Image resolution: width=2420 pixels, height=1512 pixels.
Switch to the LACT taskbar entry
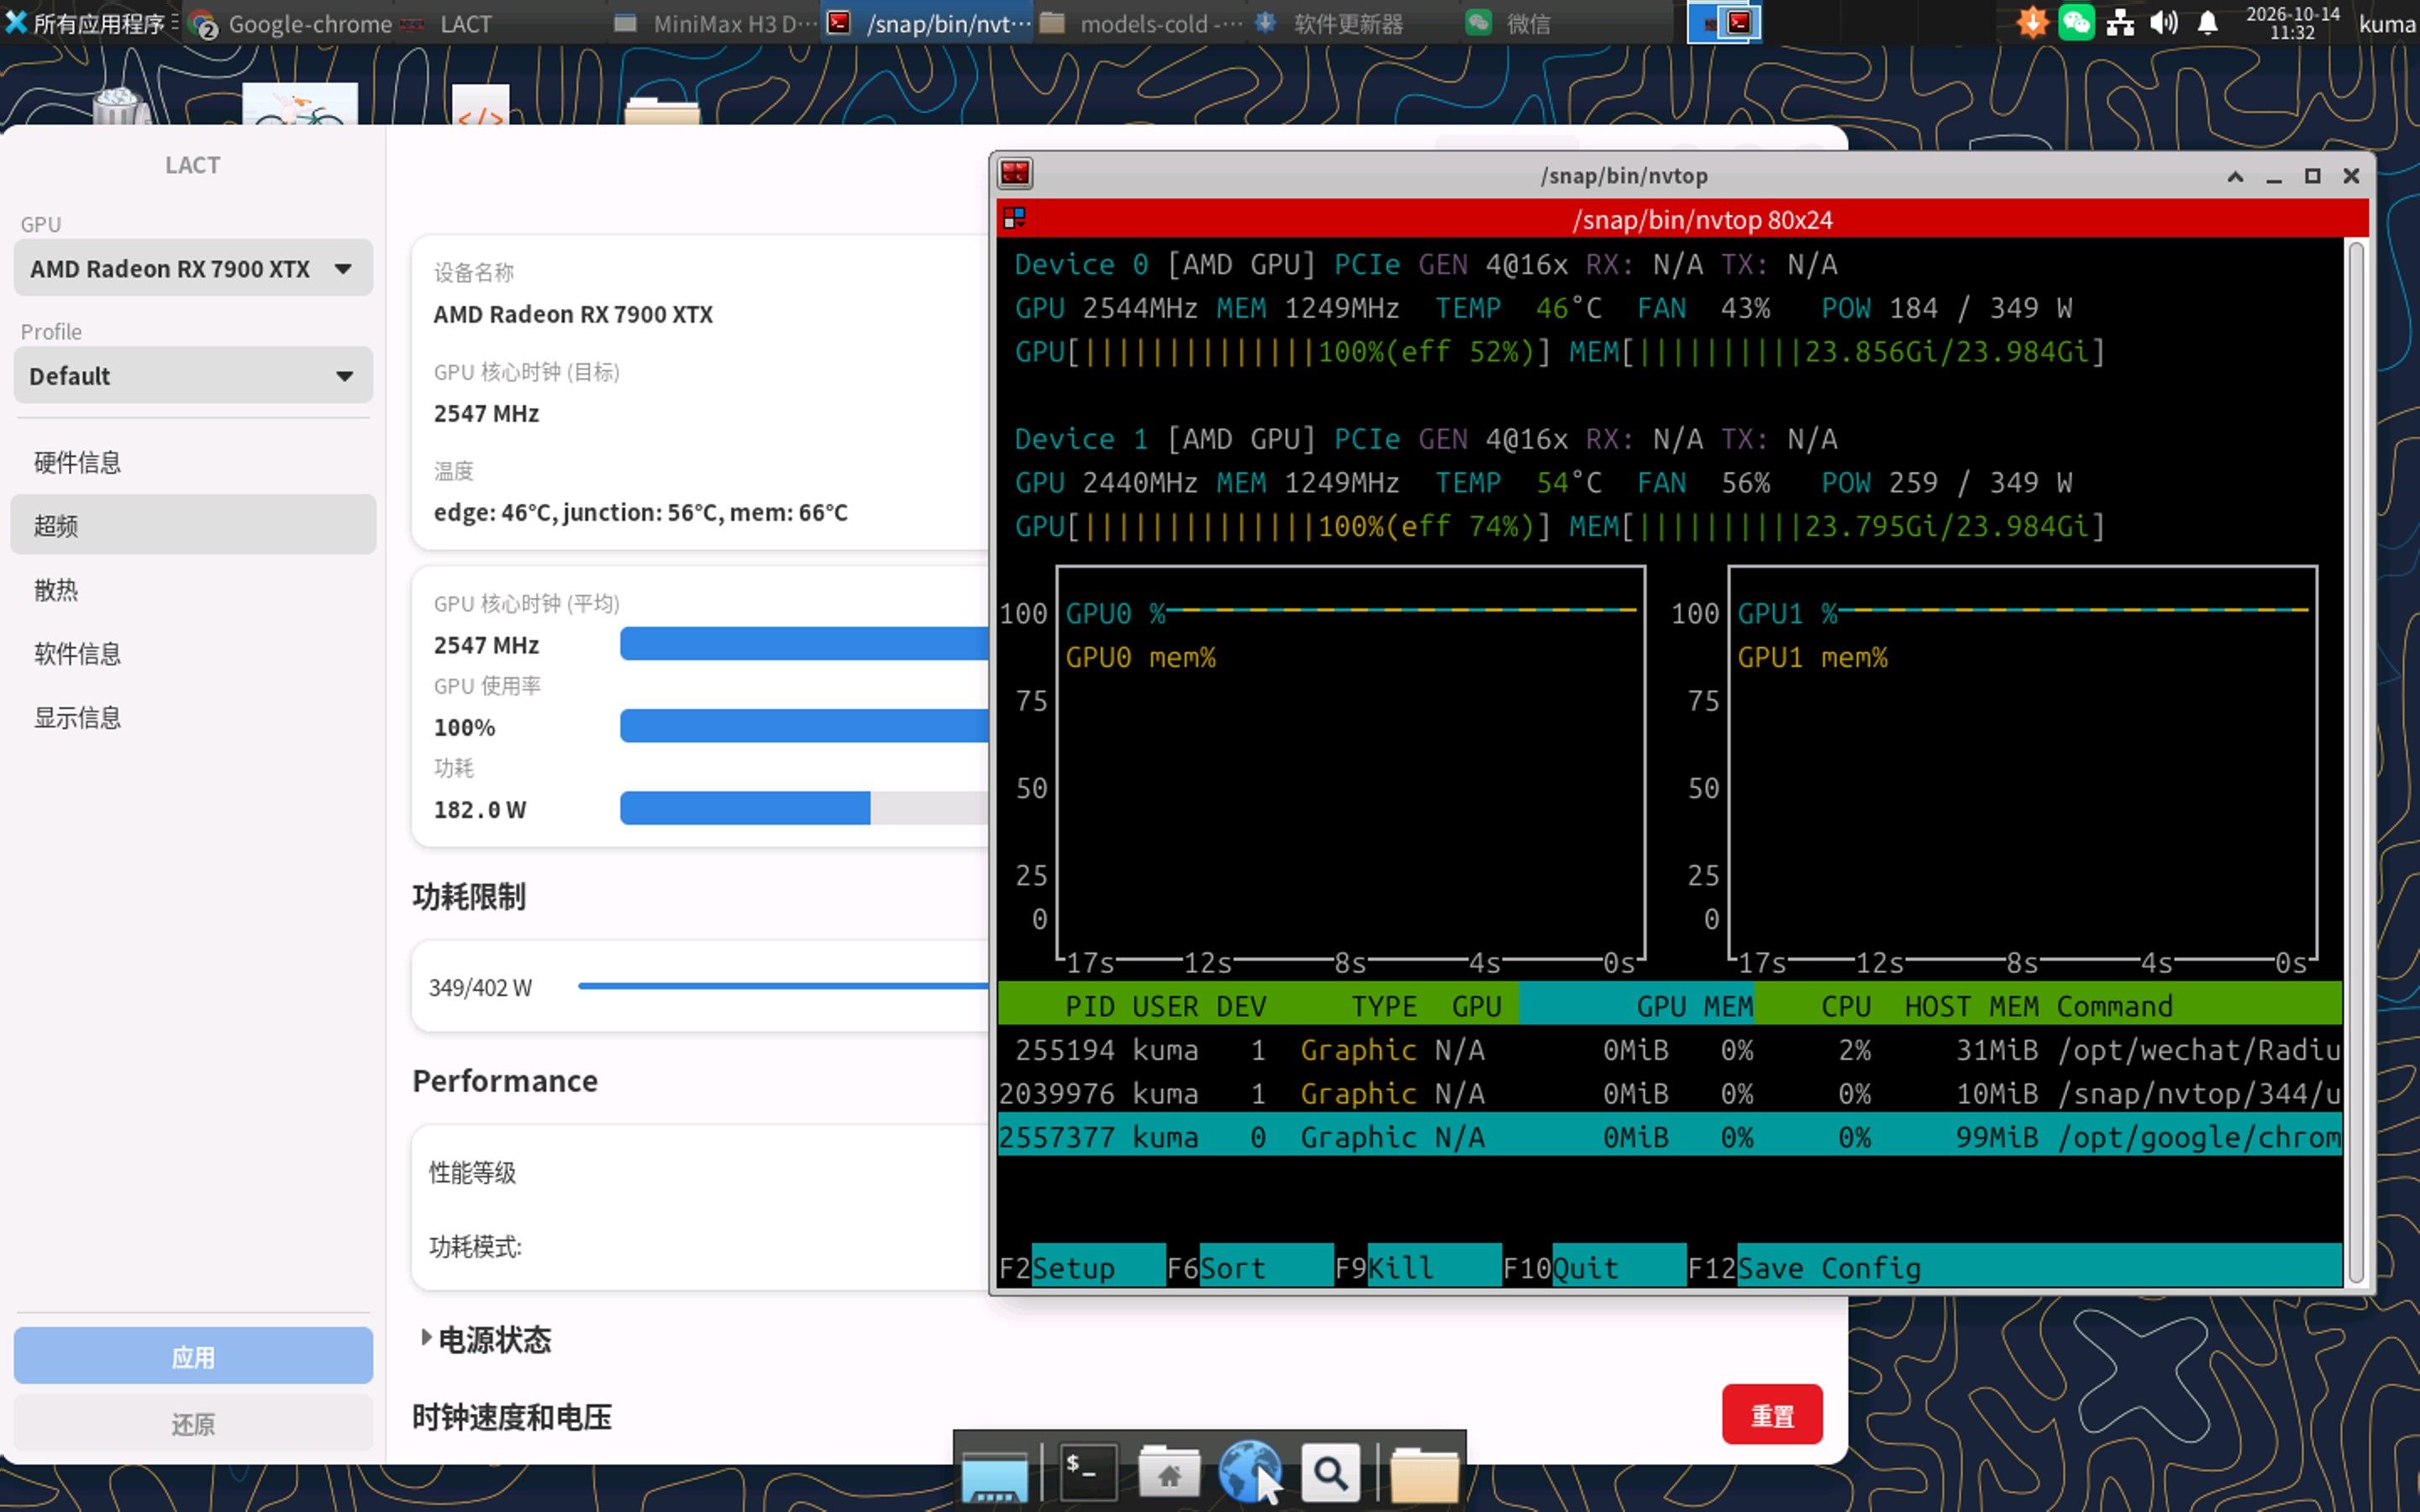448,23
